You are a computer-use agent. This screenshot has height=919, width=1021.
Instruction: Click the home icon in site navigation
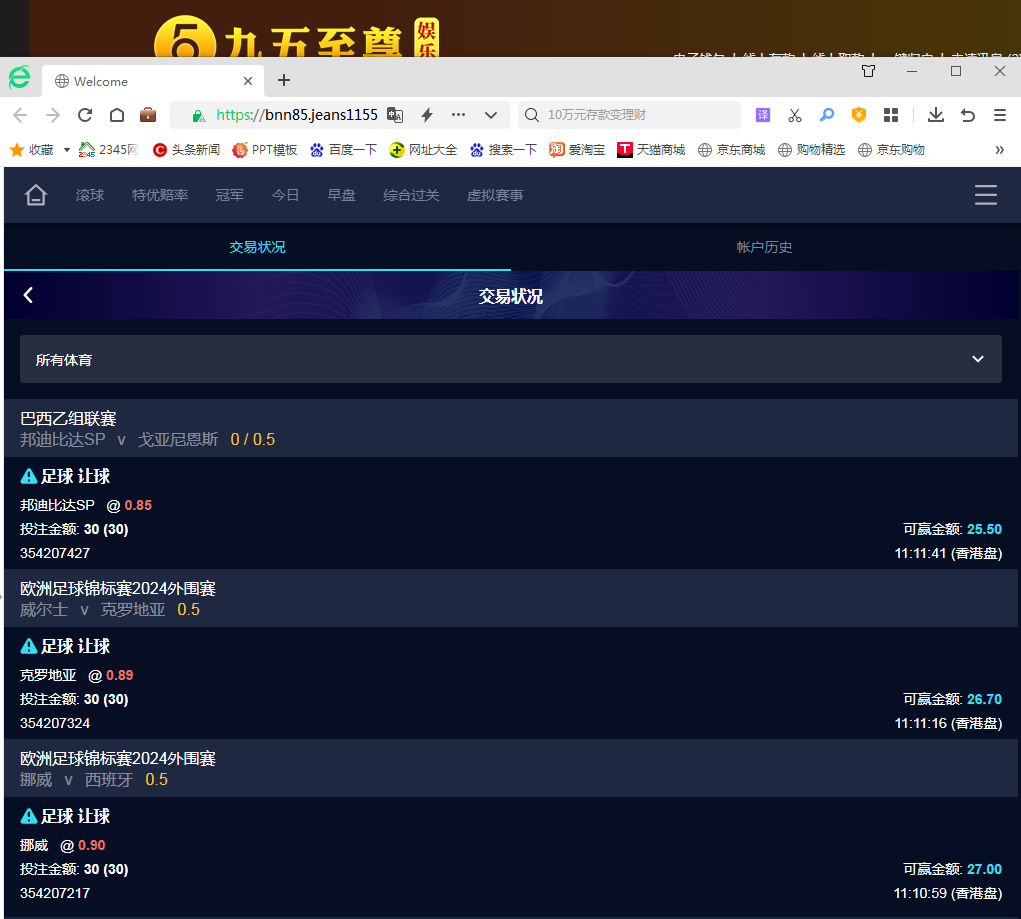tap(36, 195)
